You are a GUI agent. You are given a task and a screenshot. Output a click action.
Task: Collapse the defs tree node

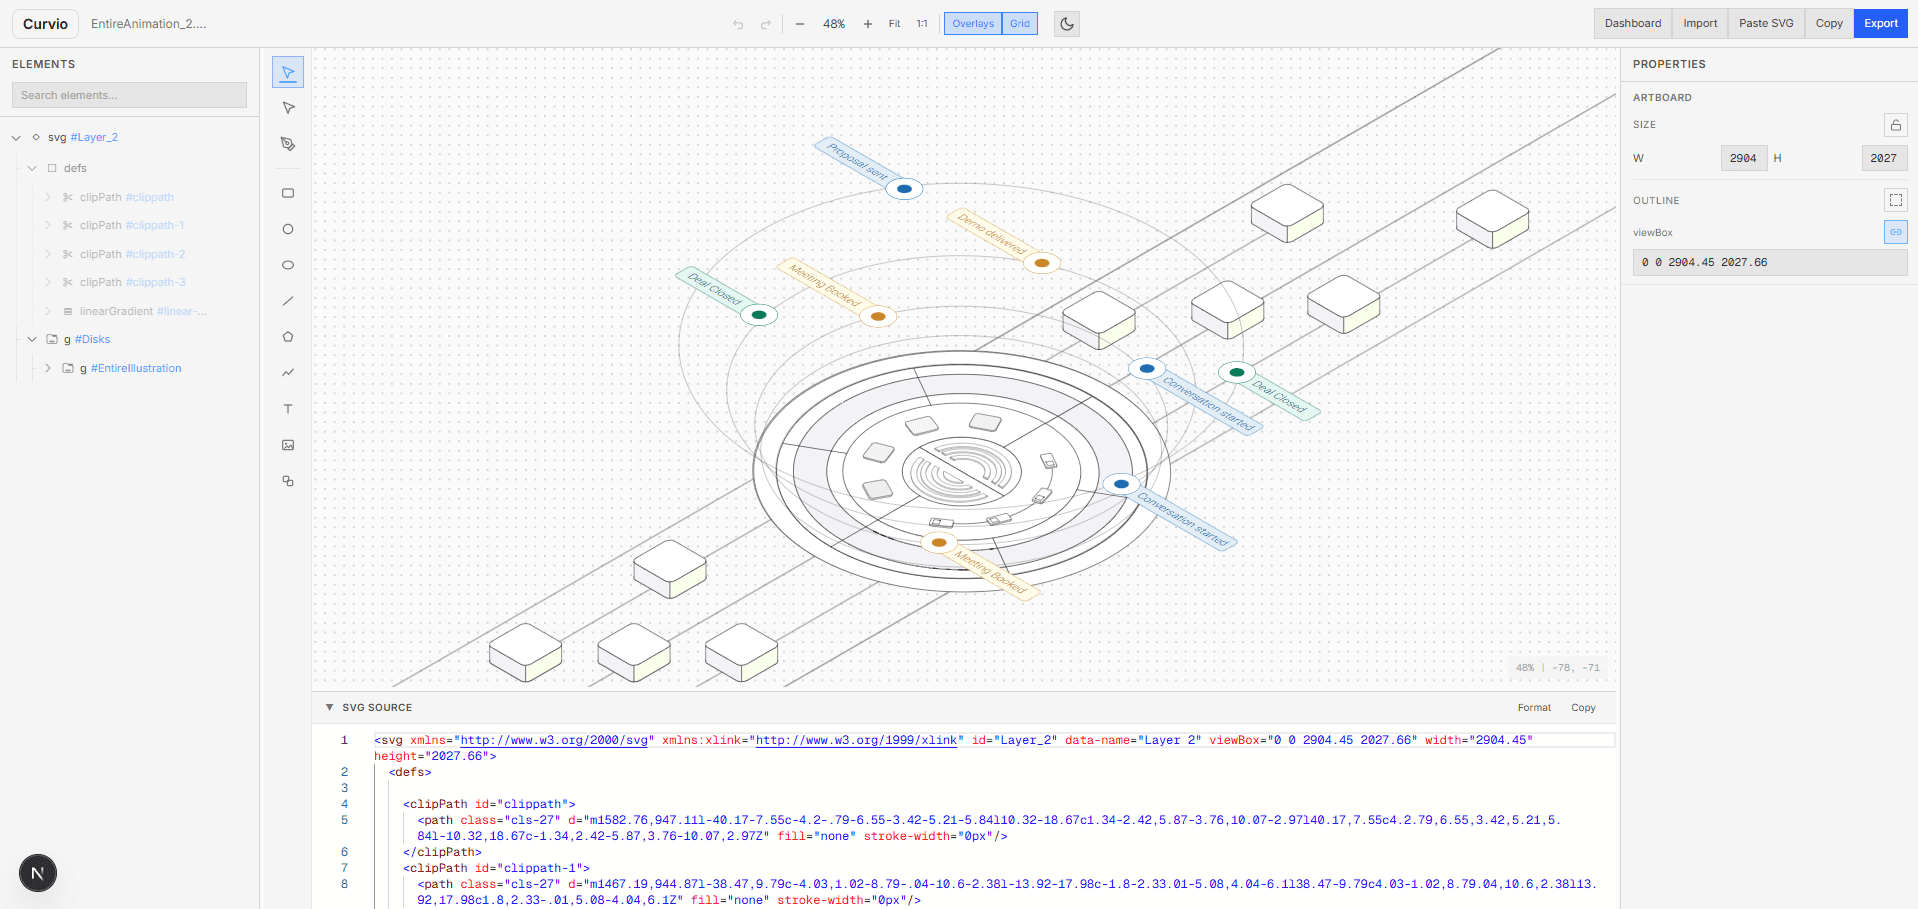(x=32, y=168)
